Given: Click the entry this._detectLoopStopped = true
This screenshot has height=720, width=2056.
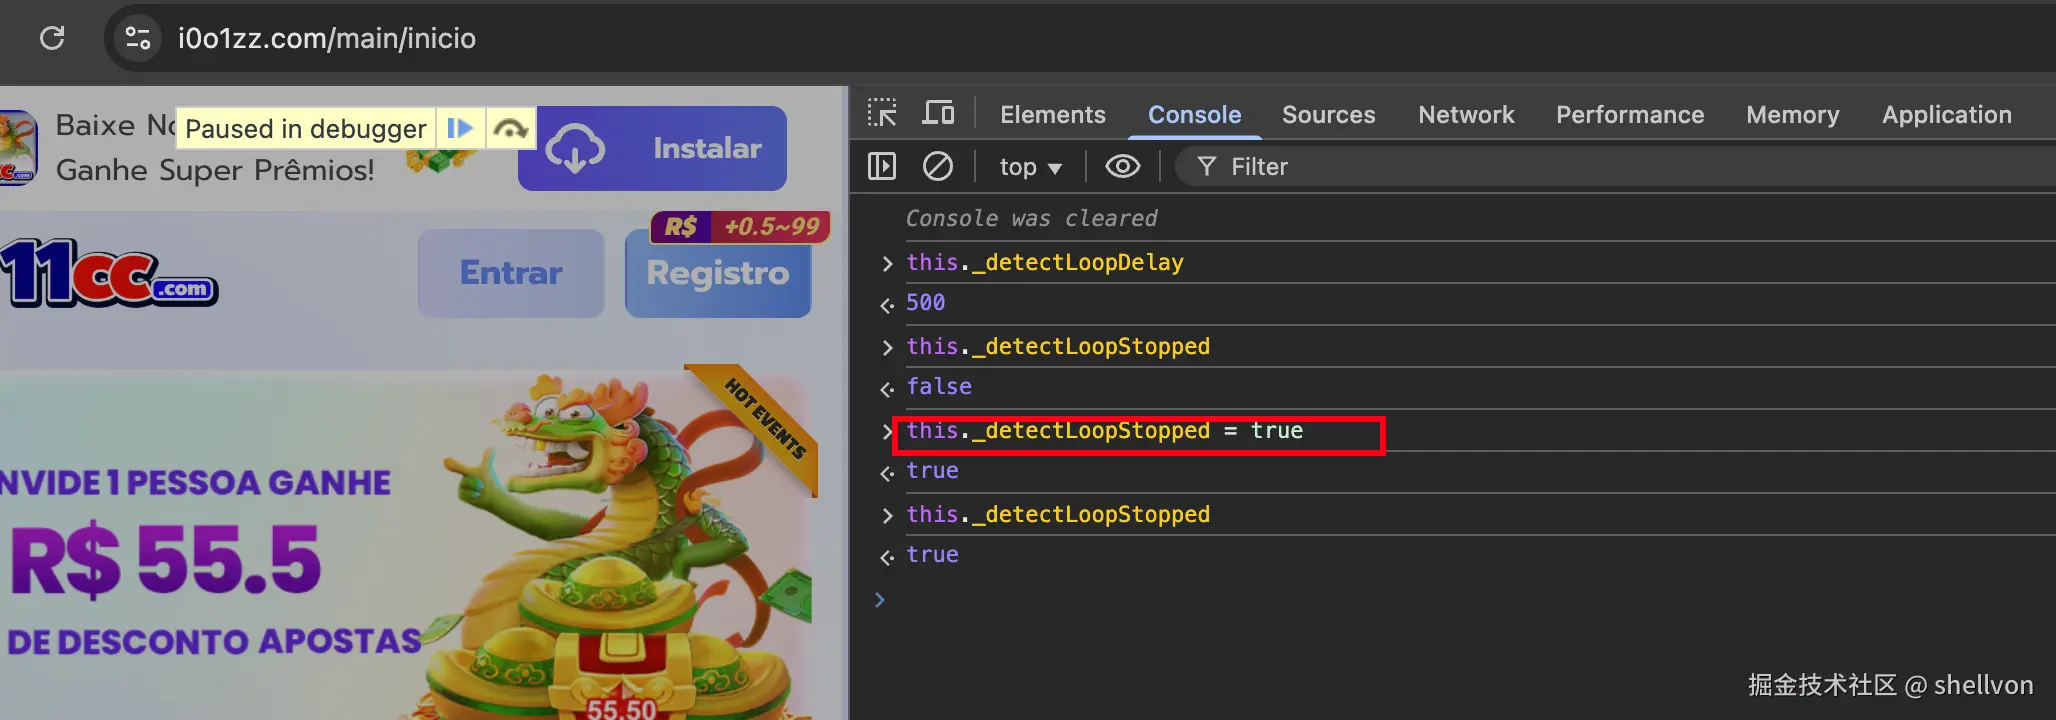Looking at the screenshot, I should 1104,430.
